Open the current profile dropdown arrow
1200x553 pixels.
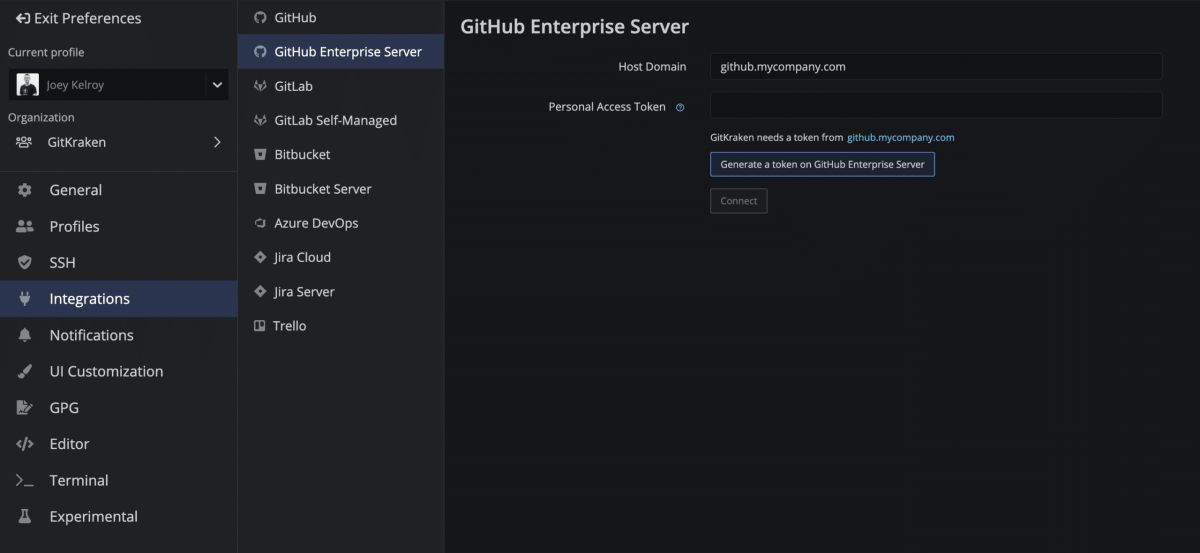click(216, 85)
